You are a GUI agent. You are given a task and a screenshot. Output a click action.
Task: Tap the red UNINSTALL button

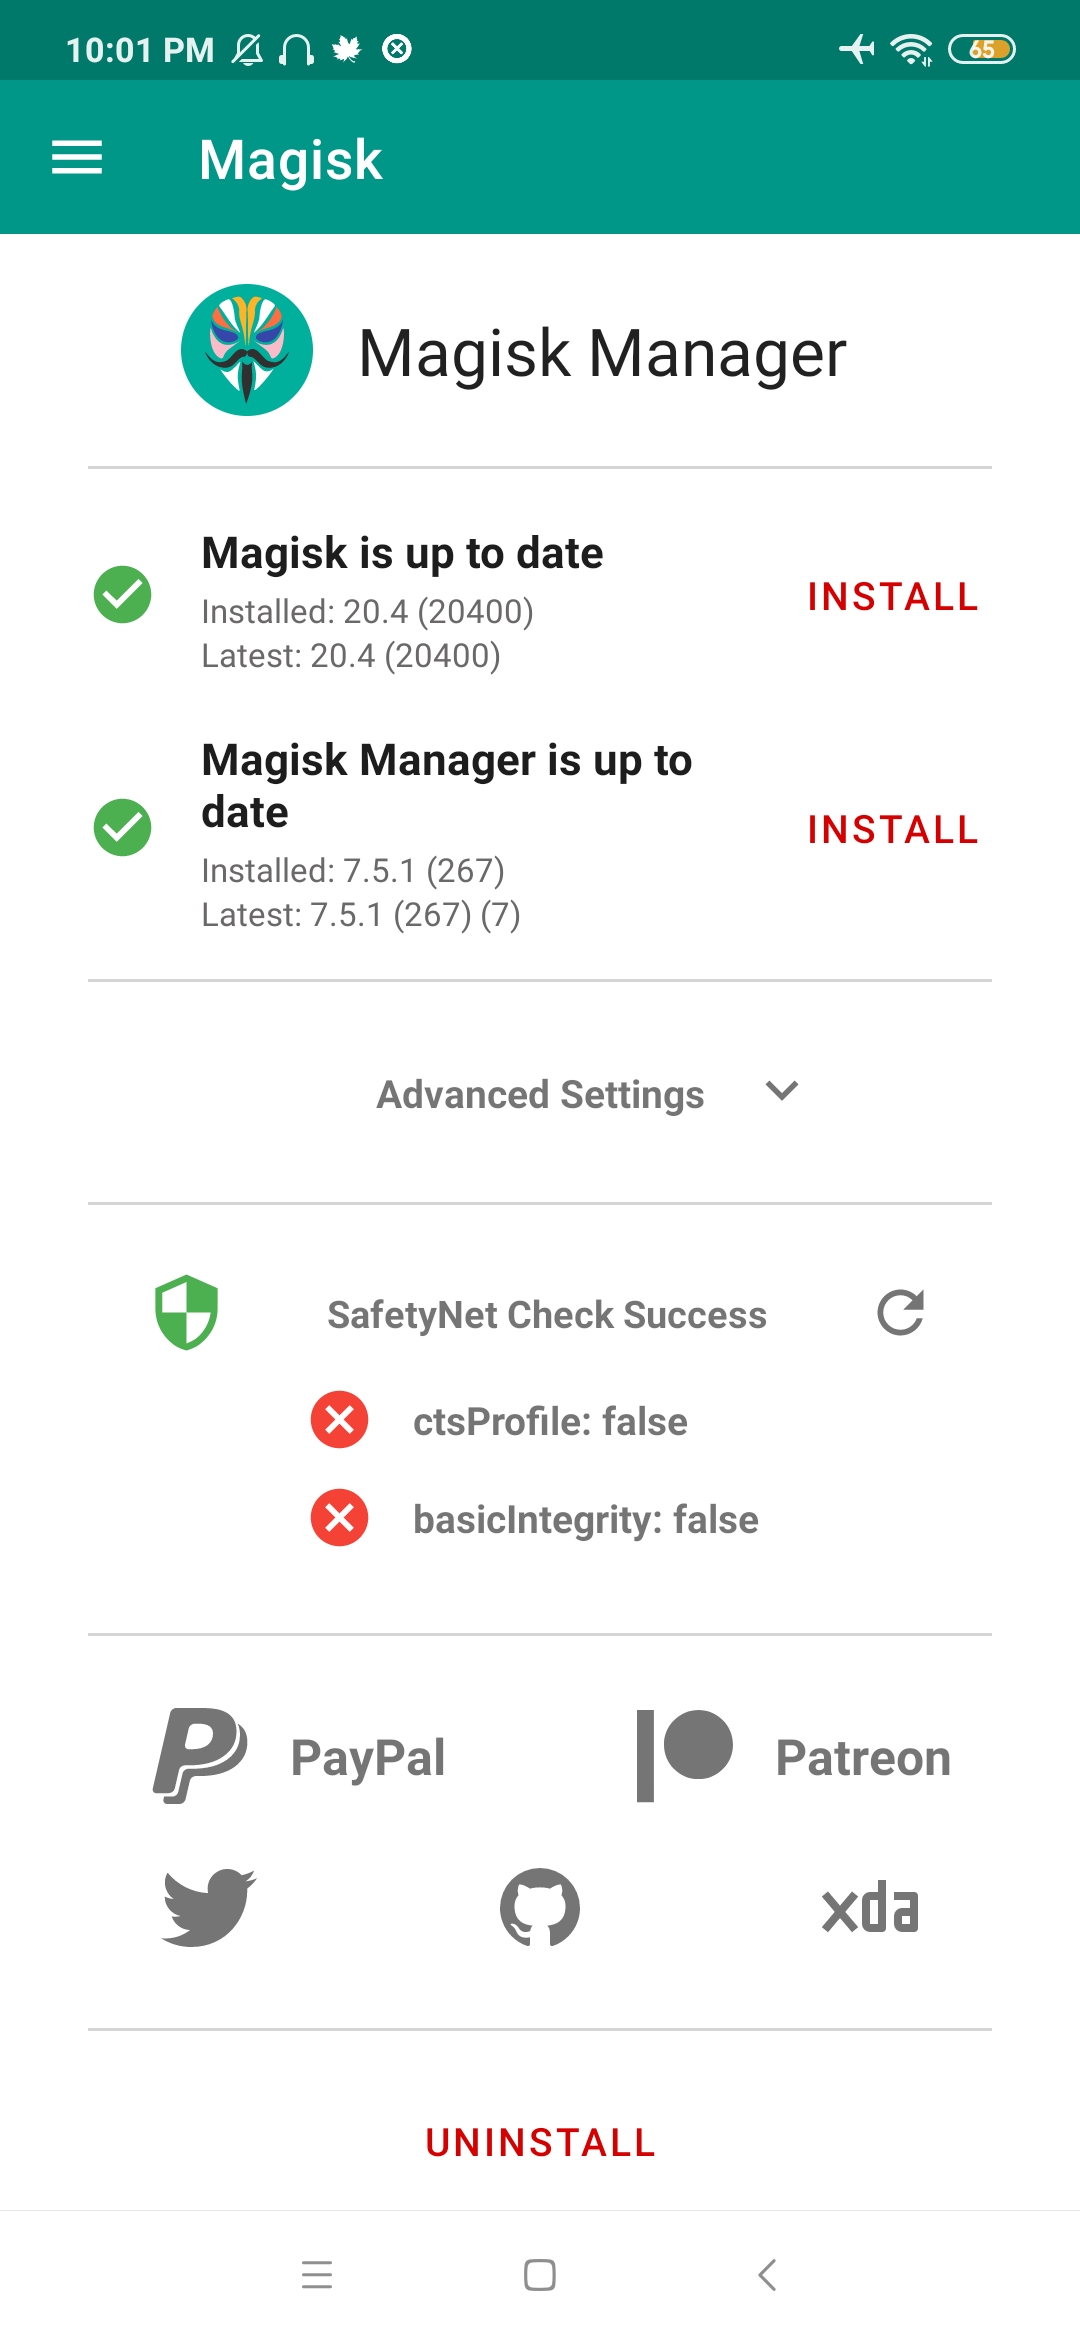[x=540, y=2143]
